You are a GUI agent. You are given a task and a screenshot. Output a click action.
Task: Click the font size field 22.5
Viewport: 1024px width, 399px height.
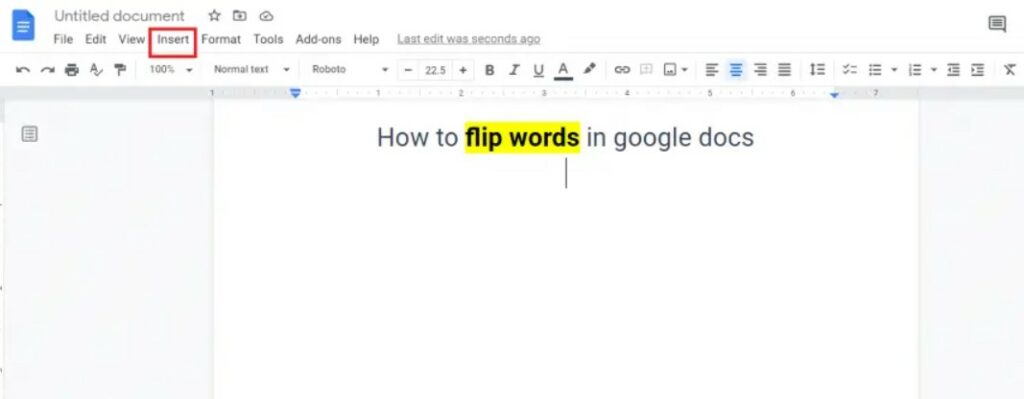click(435, 70)
